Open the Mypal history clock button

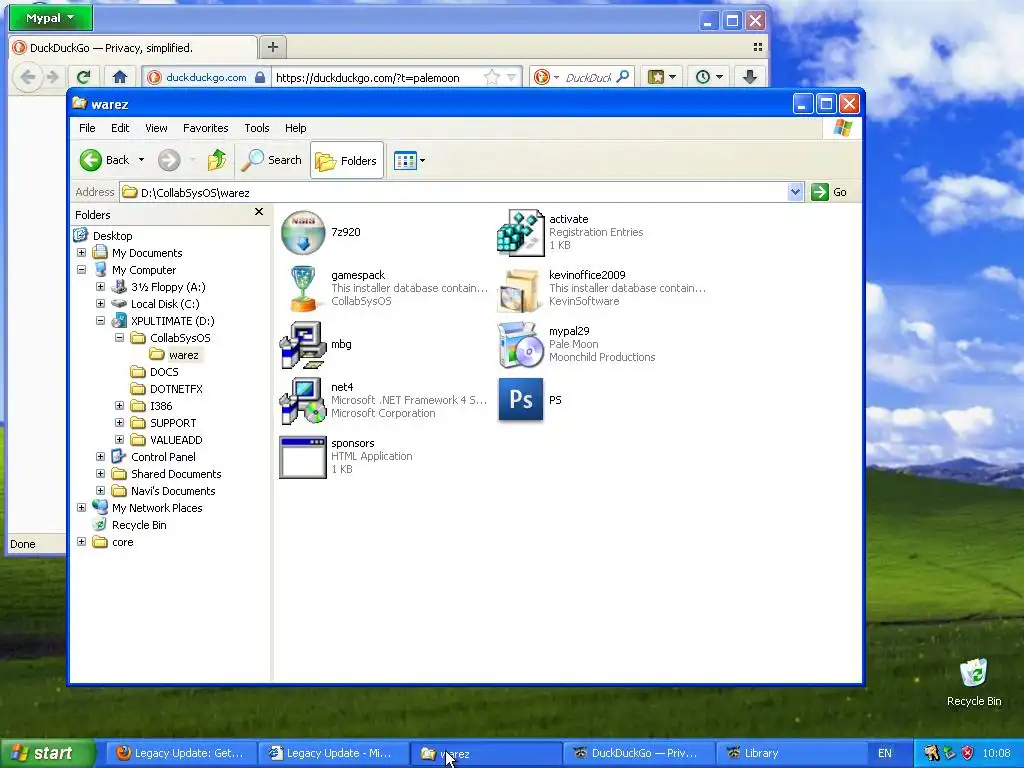pyautogui.click(x=708, y=77)
